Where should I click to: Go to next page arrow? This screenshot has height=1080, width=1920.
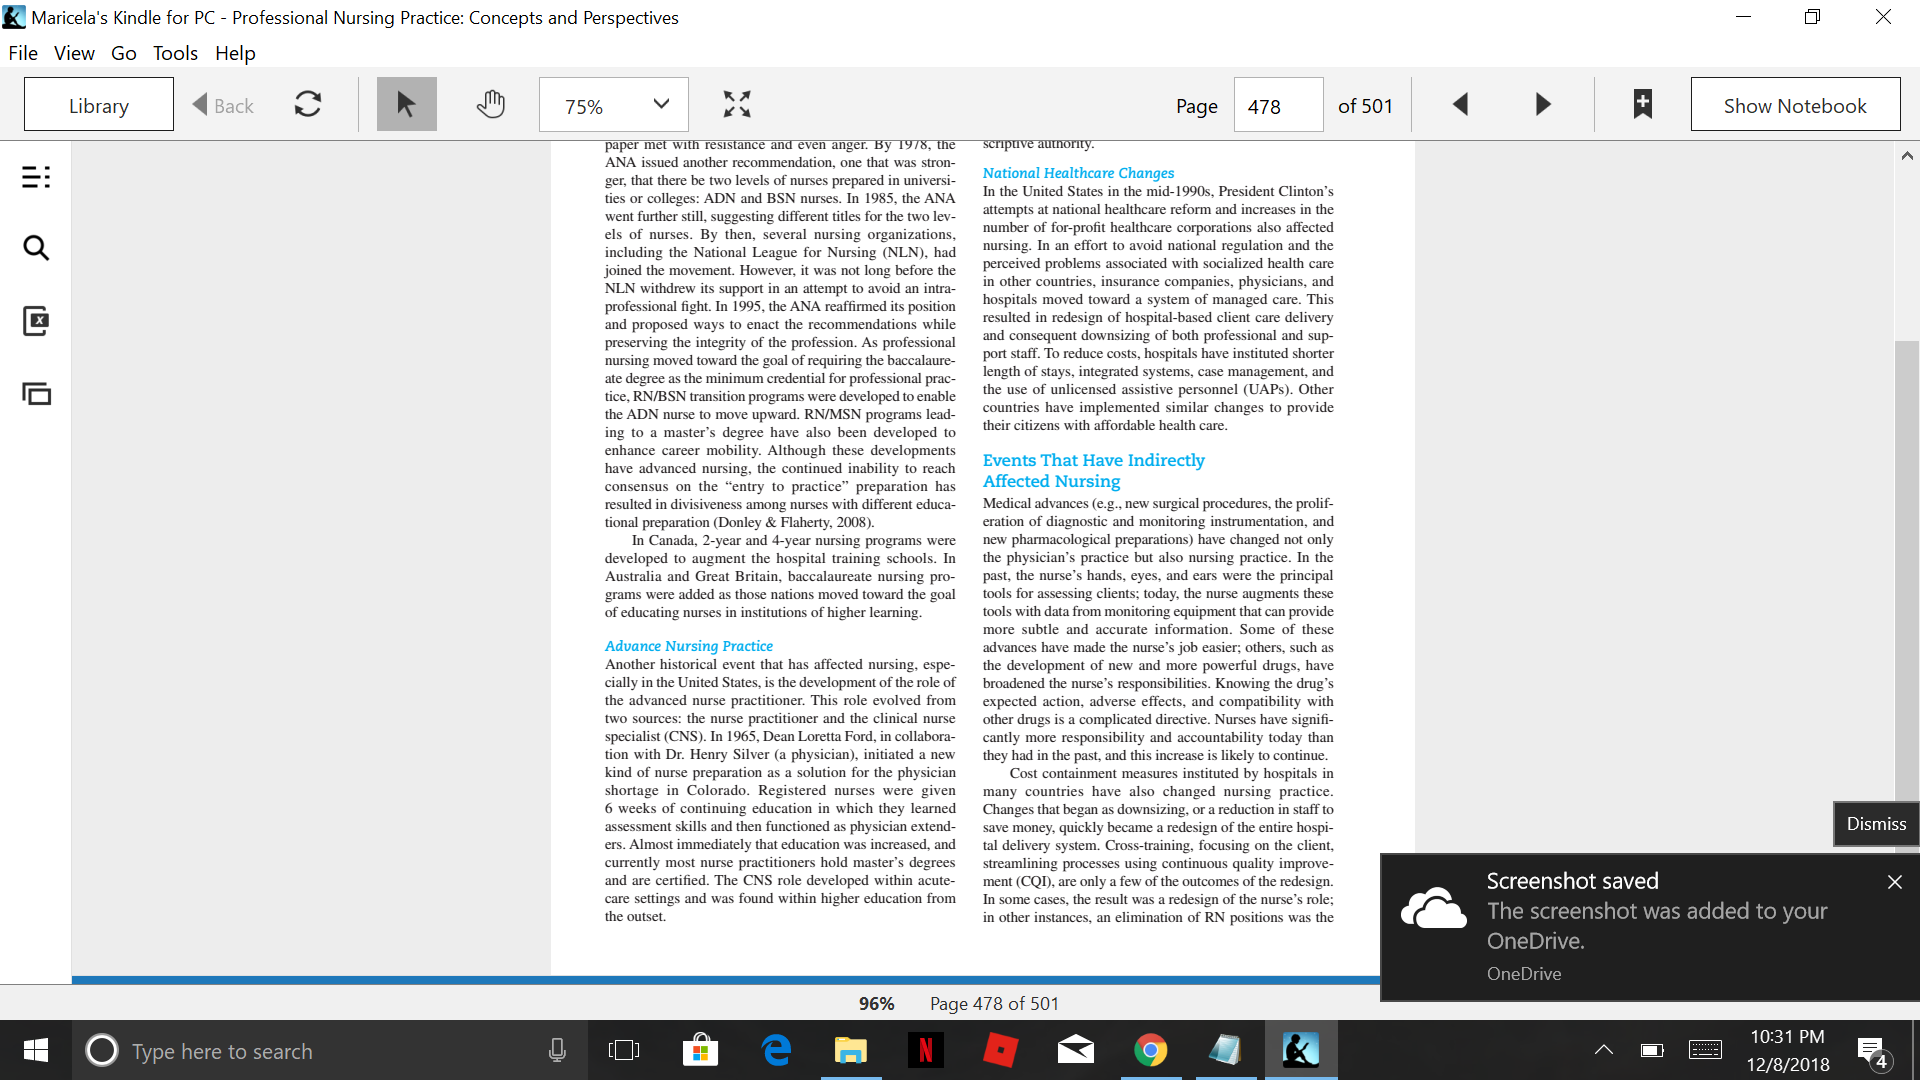[1543, 104]
